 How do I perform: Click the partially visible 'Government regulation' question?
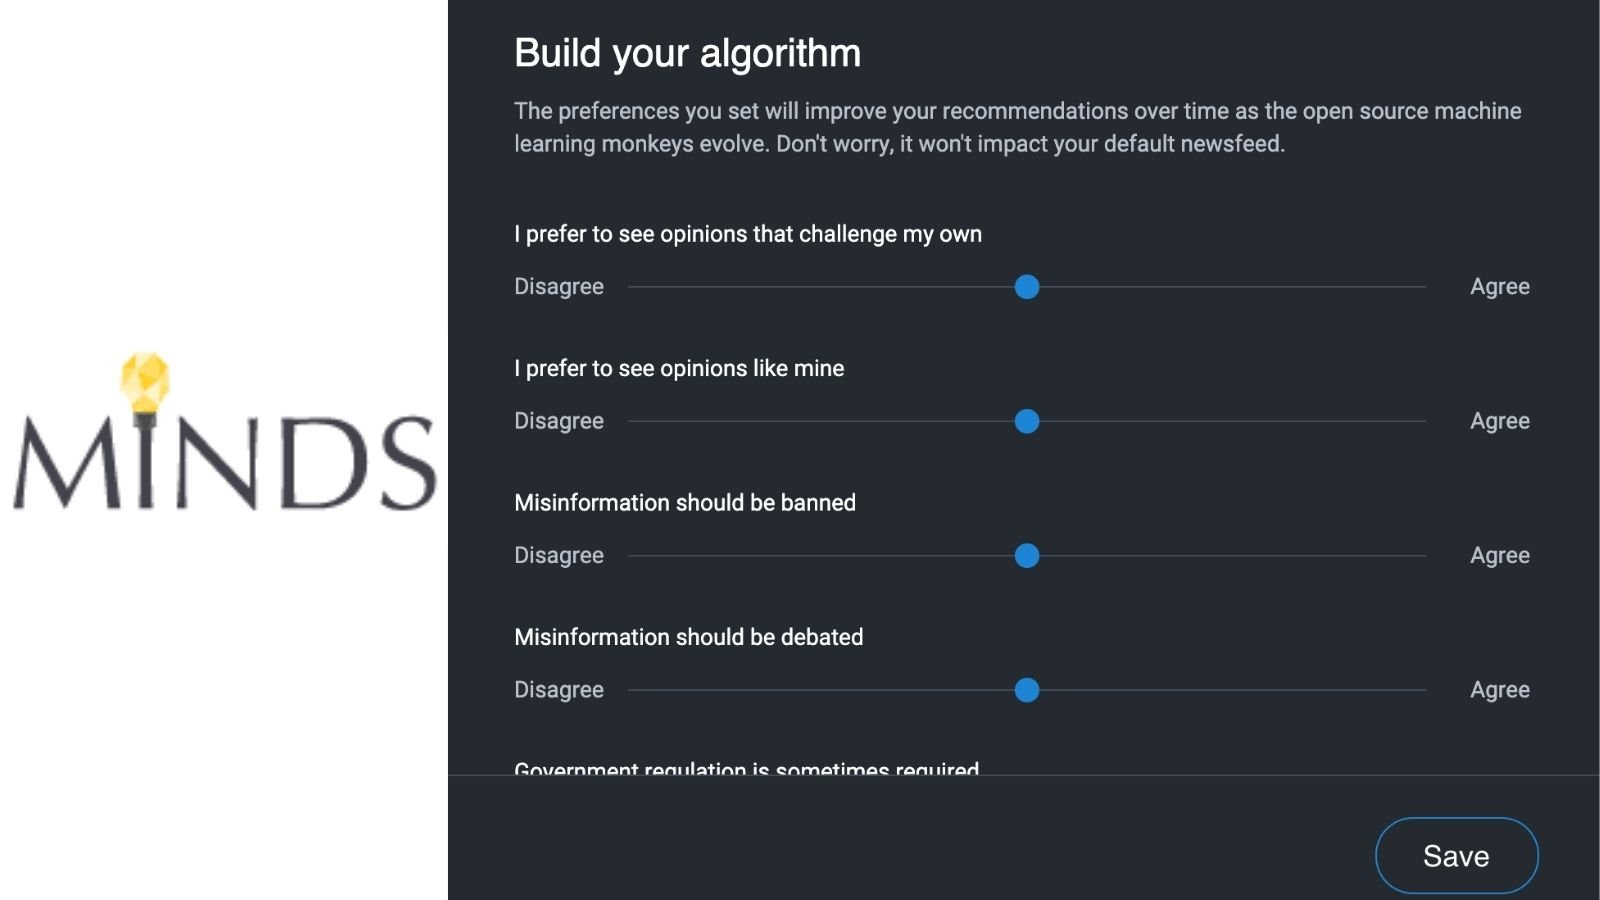pyautogui.click(x=747, y=768)
